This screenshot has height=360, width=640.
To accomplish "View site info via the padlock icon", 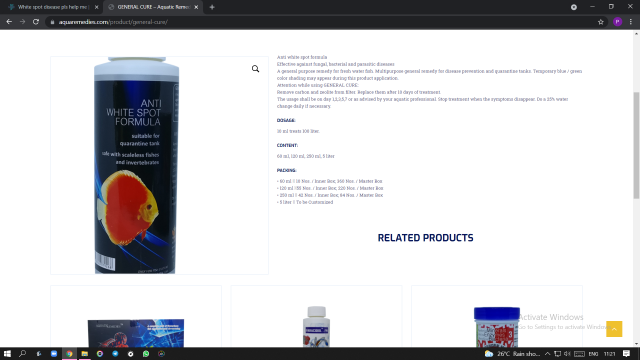I will (x=52, y=22).
